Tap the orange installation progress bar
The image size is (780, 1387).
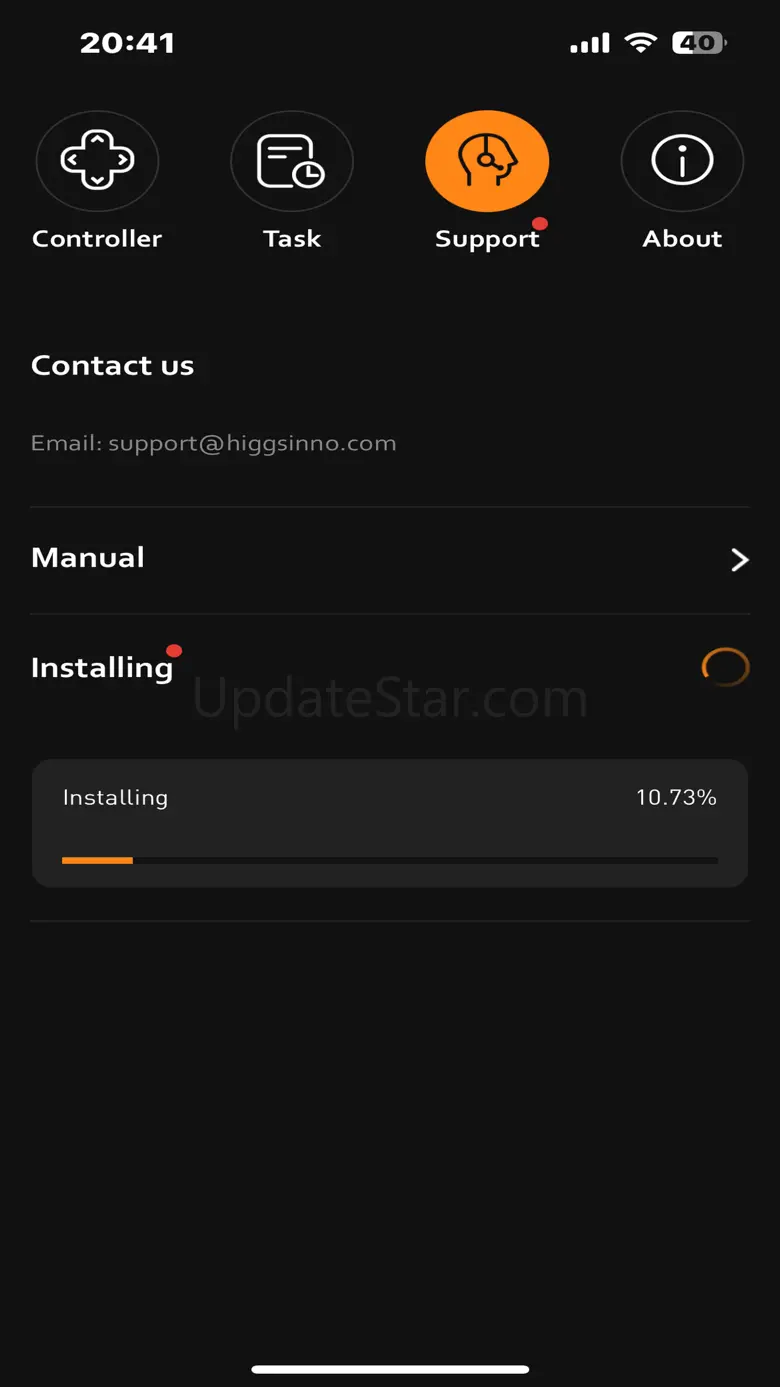(x=390, y=860)
